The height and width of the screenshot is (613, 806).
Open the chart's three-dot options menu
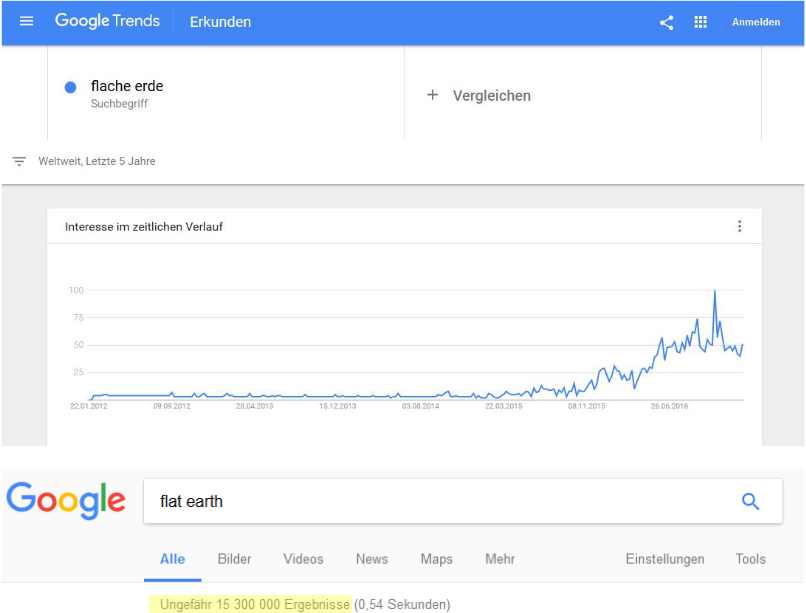(x=739, y=226)
